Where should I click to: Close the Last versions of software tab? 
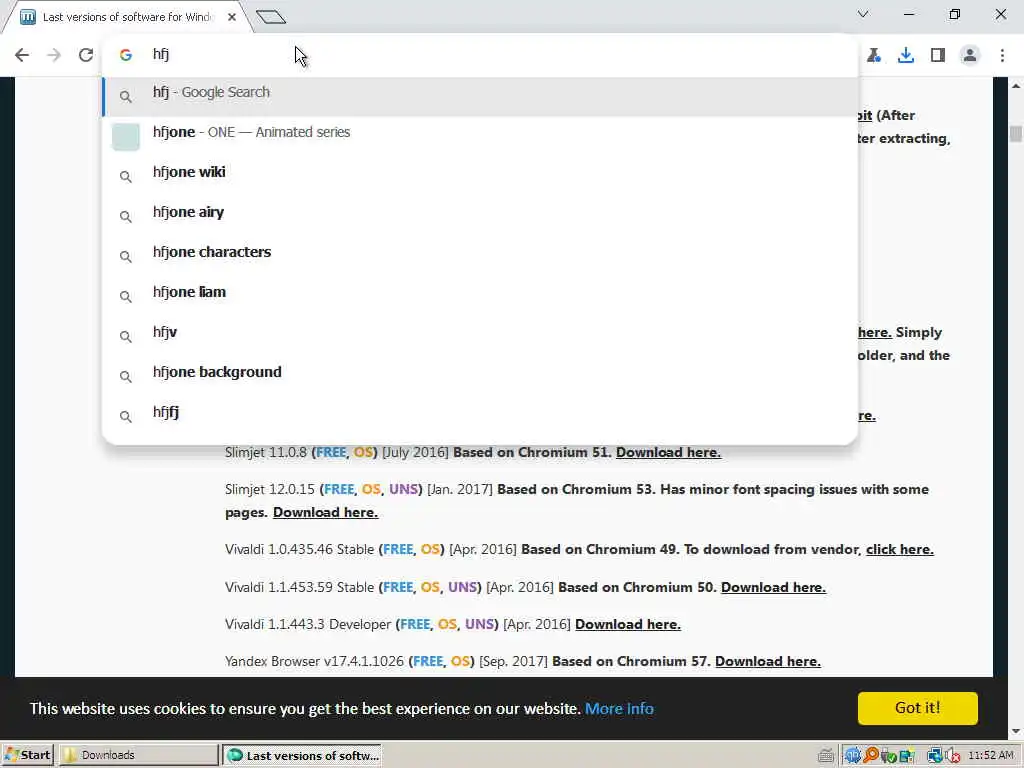232,17
